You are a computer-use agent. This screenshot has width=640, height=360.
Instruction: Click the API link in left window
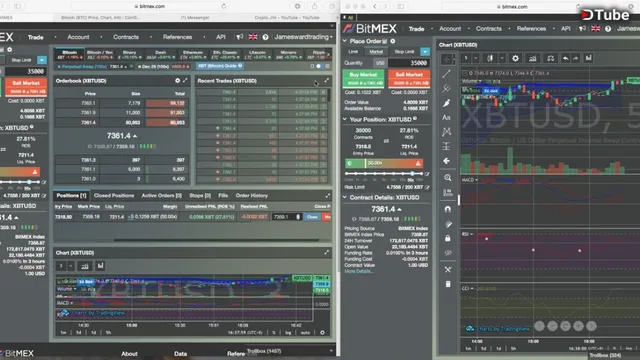[x=221, y=37]
